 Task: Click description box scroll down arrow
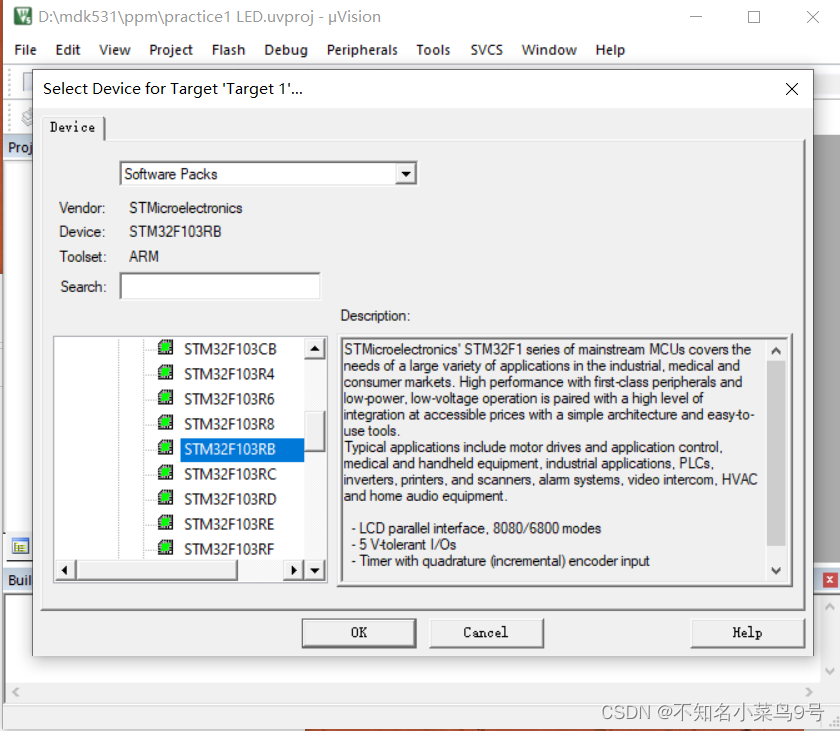(x=776, y=570)
